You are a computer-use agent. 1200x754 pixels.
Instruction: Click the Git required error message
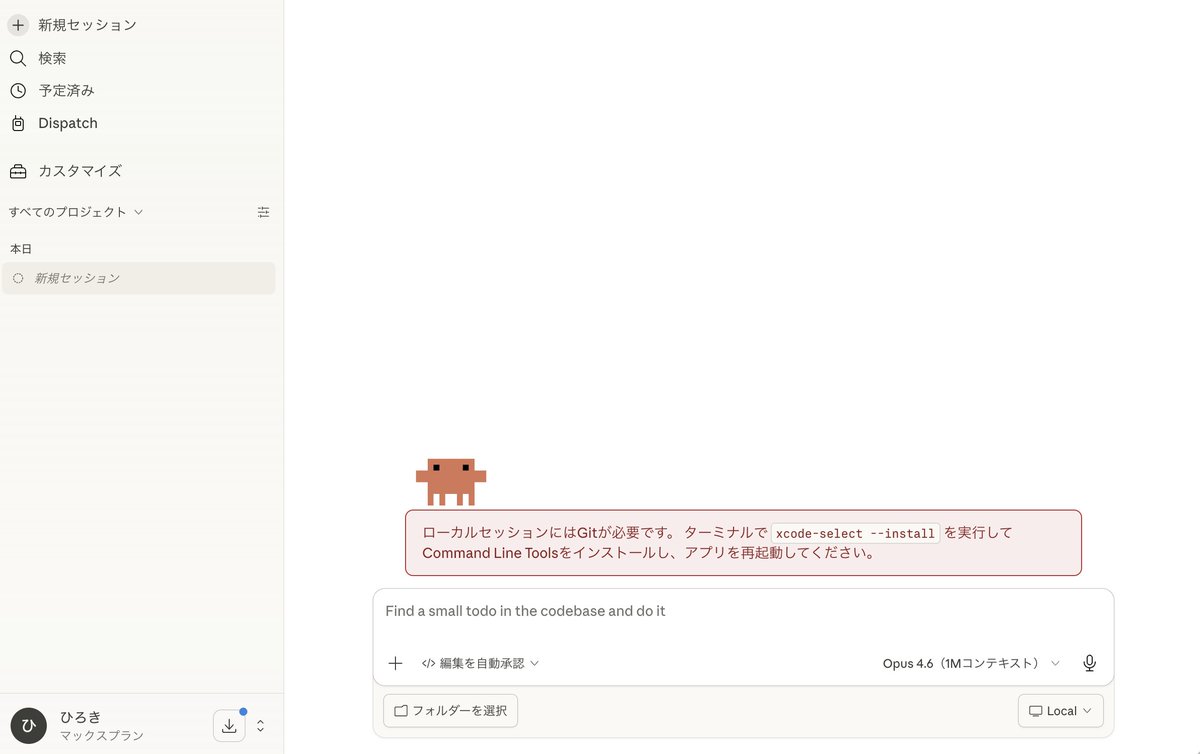click(x=743, y=543)
